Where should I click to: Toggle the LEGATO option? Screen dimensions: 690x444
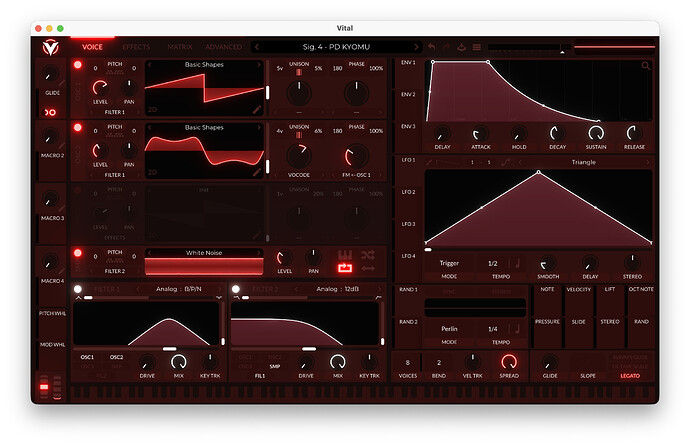click(x=630, y=376)
